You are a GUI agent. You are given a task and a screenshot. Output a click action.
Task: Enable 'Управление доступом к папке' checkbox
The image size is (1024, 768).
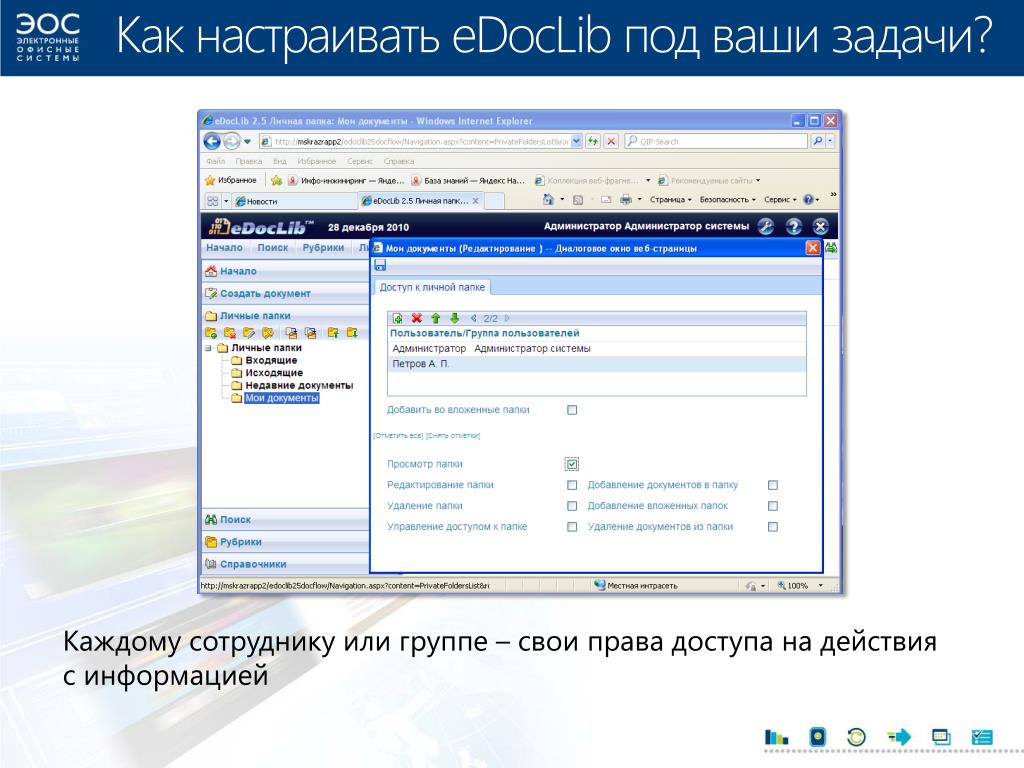point(572,527)
